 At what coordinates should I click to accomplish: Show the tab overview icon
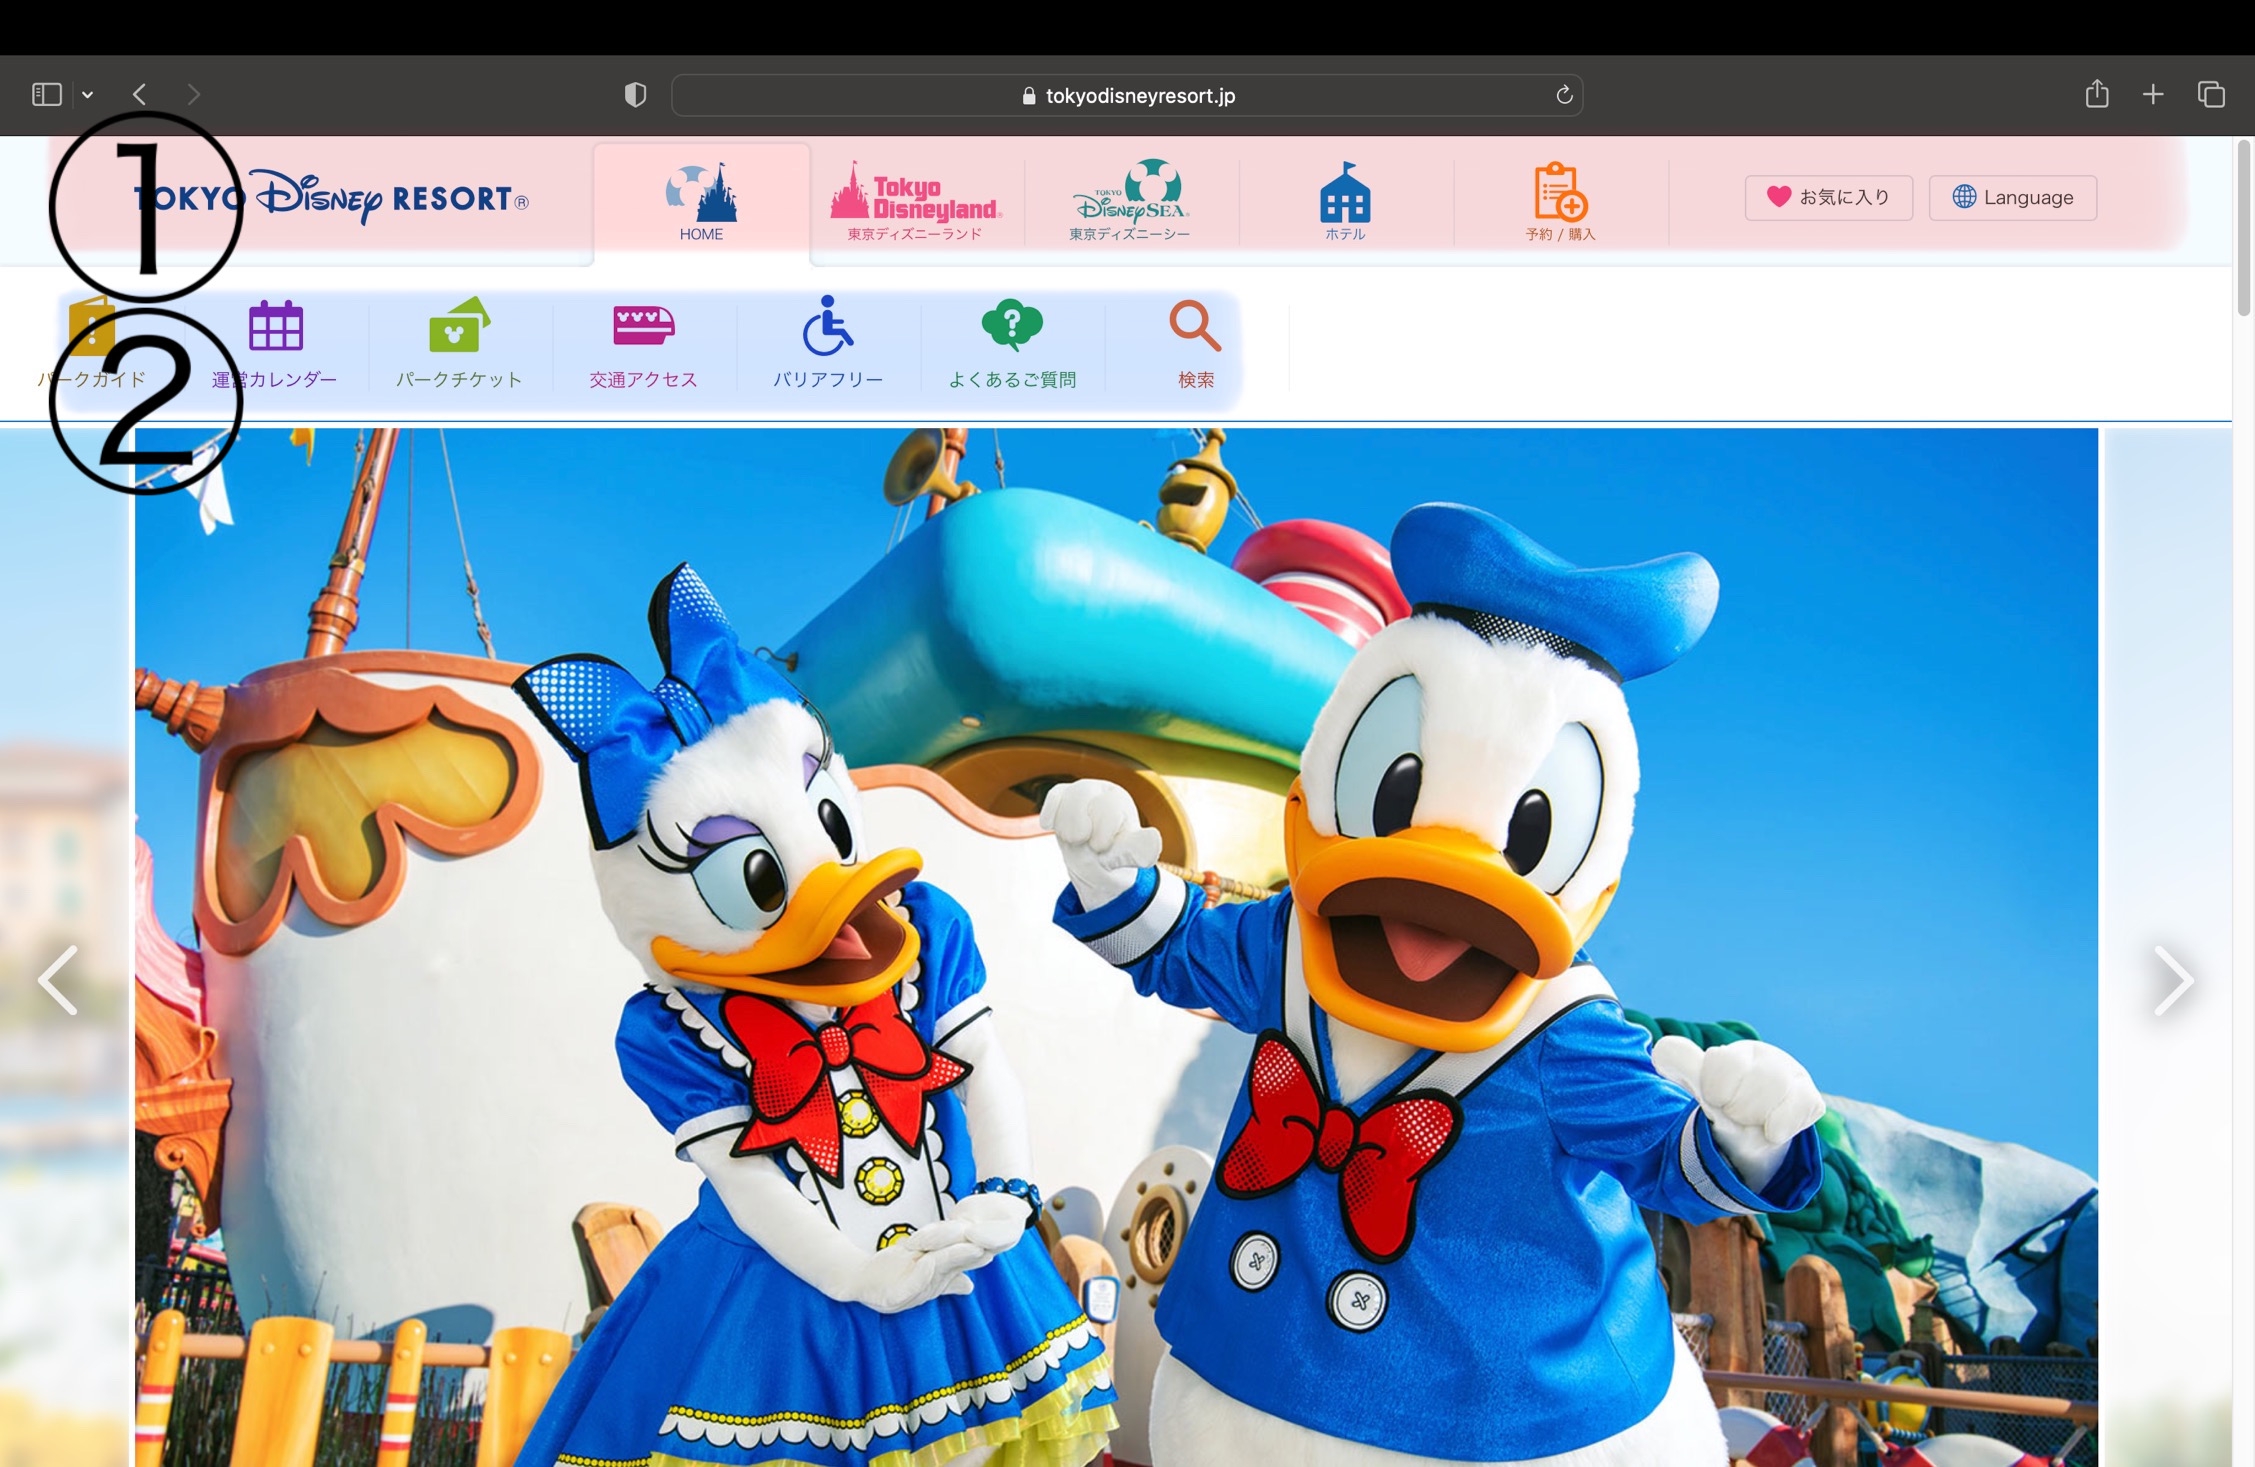[2211, 95]
